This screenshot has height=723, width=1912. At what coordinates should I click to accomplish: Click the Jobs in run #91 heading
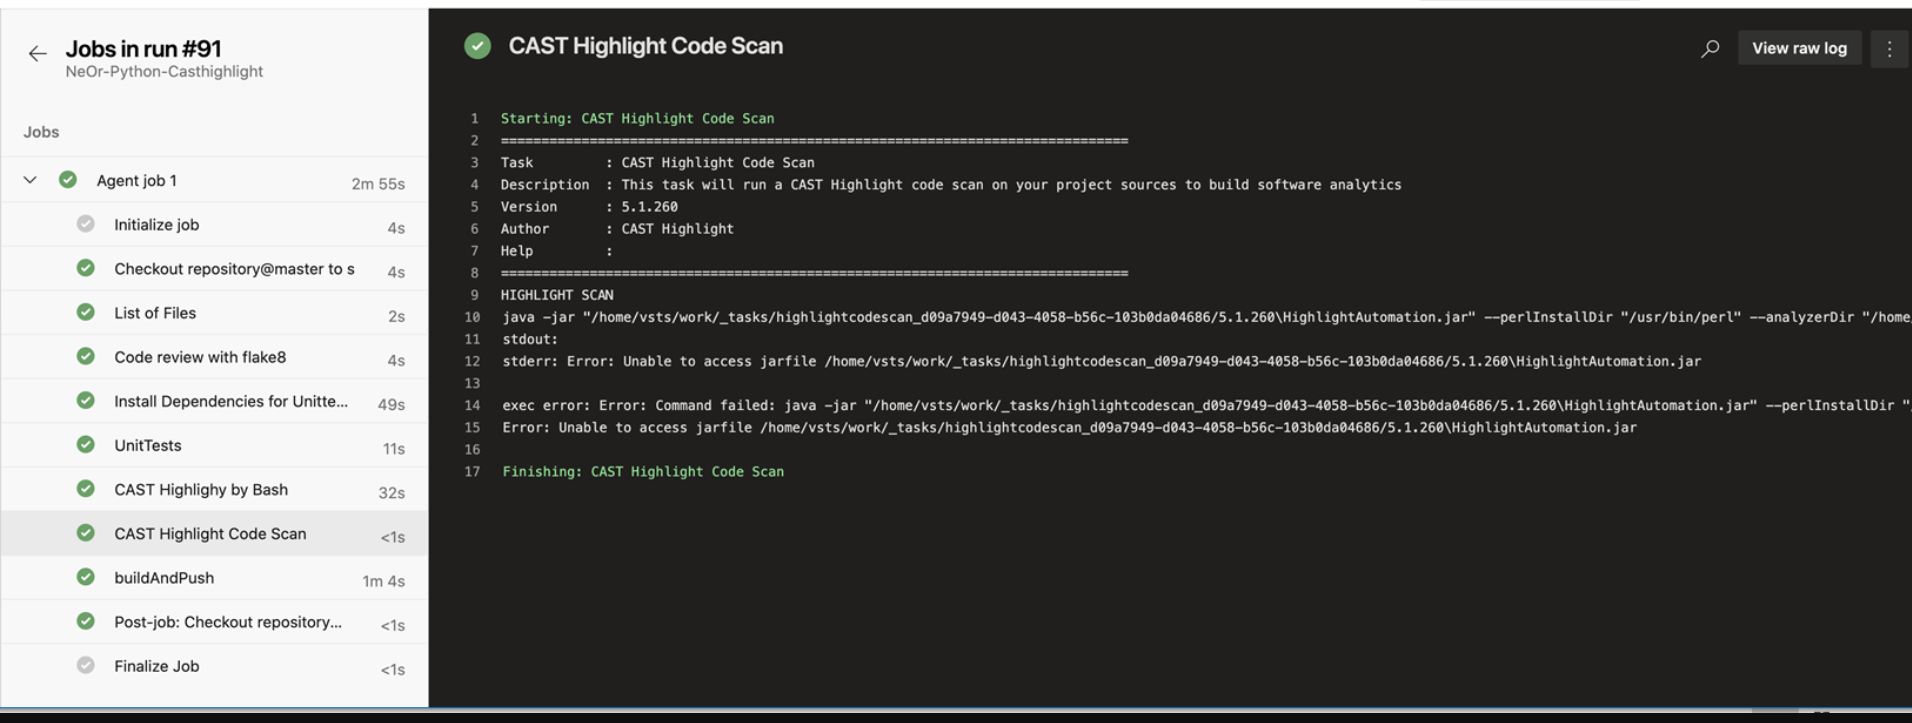tap(144, 49)
